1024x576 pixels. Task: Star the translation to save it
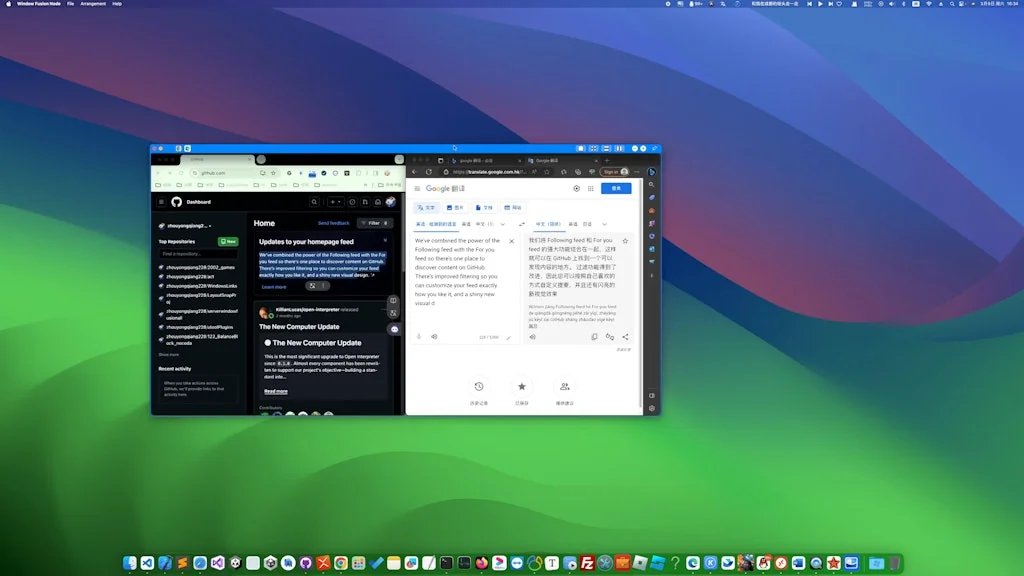point(625,241)
